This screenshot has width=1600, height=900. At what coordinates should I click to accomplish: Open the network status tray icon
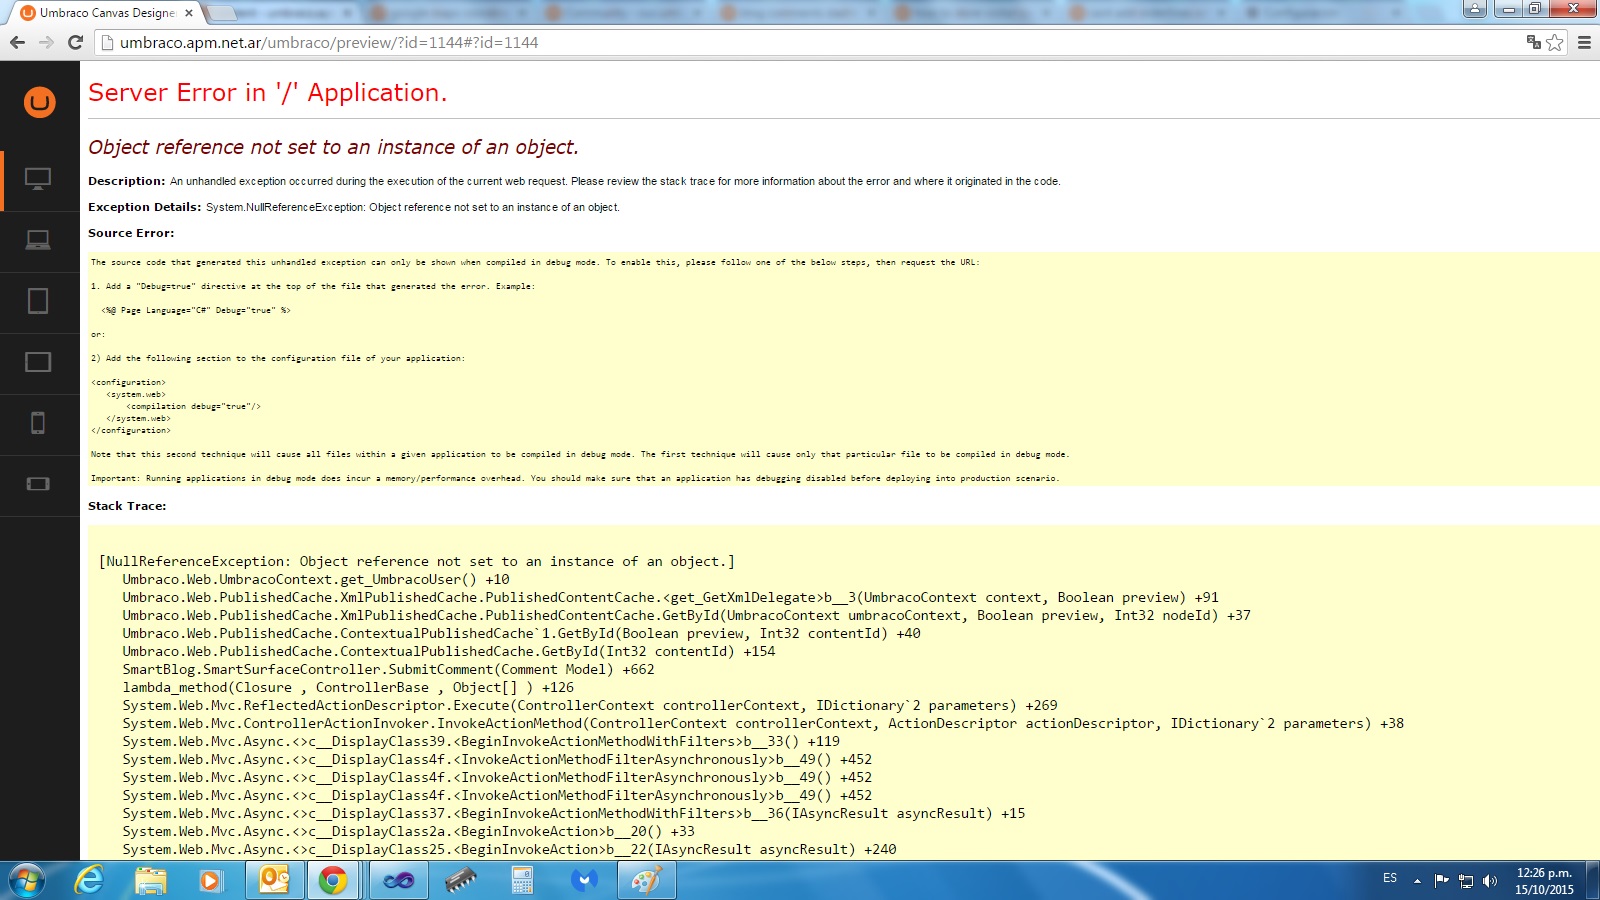tap(1466, 881)
